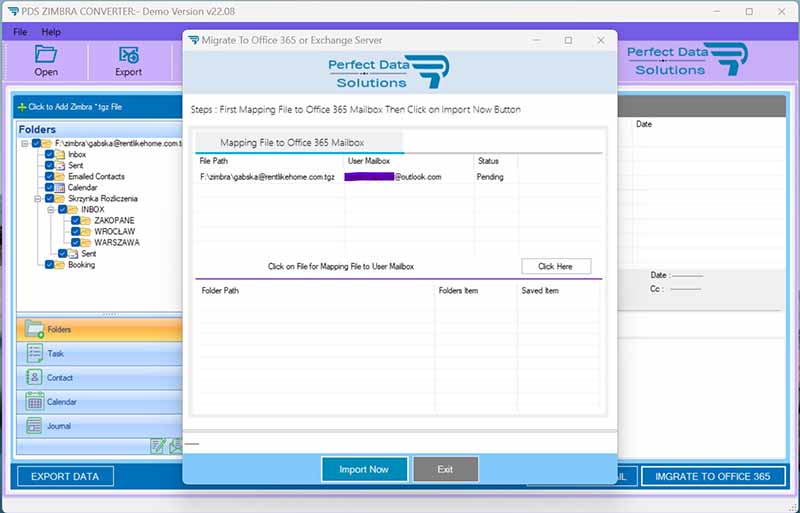
Task: Select the Journal panel icon
Action: 34,426
